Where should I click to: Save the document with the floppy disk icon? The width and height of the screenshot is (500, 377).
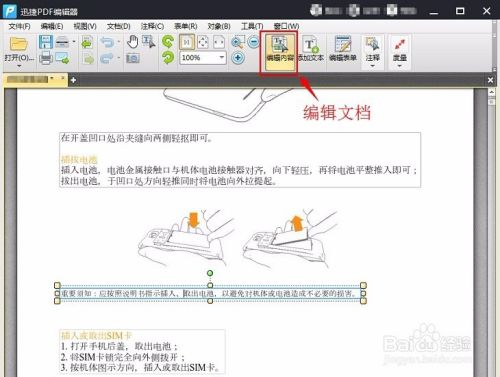46,42
